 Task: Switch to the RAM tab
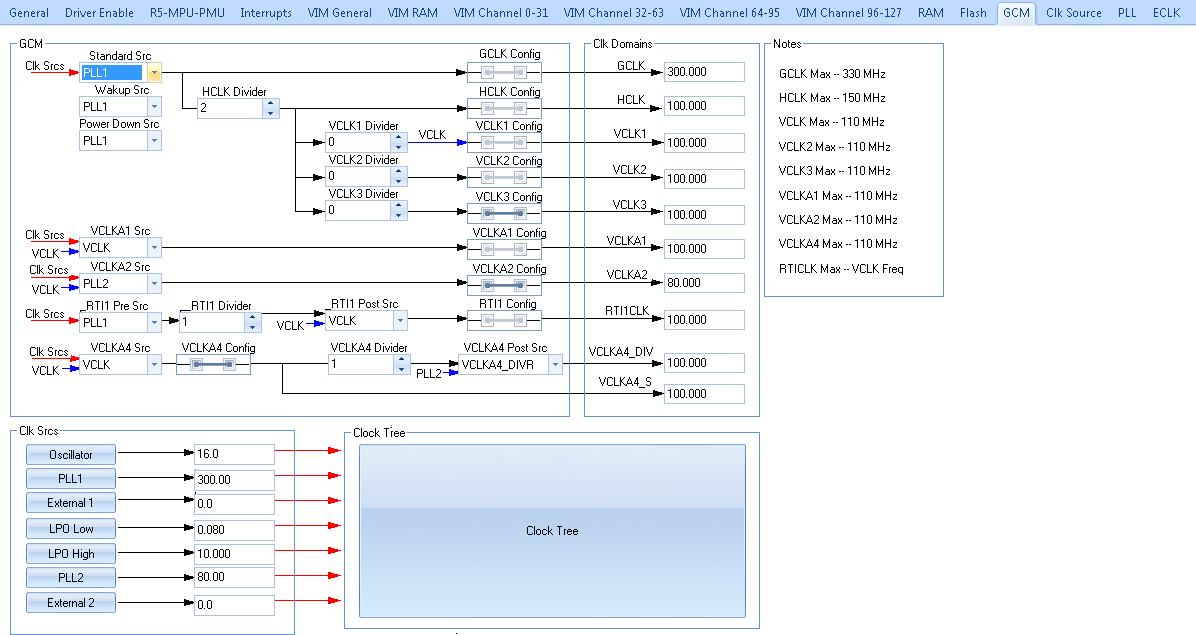click(x=931, y=13)
